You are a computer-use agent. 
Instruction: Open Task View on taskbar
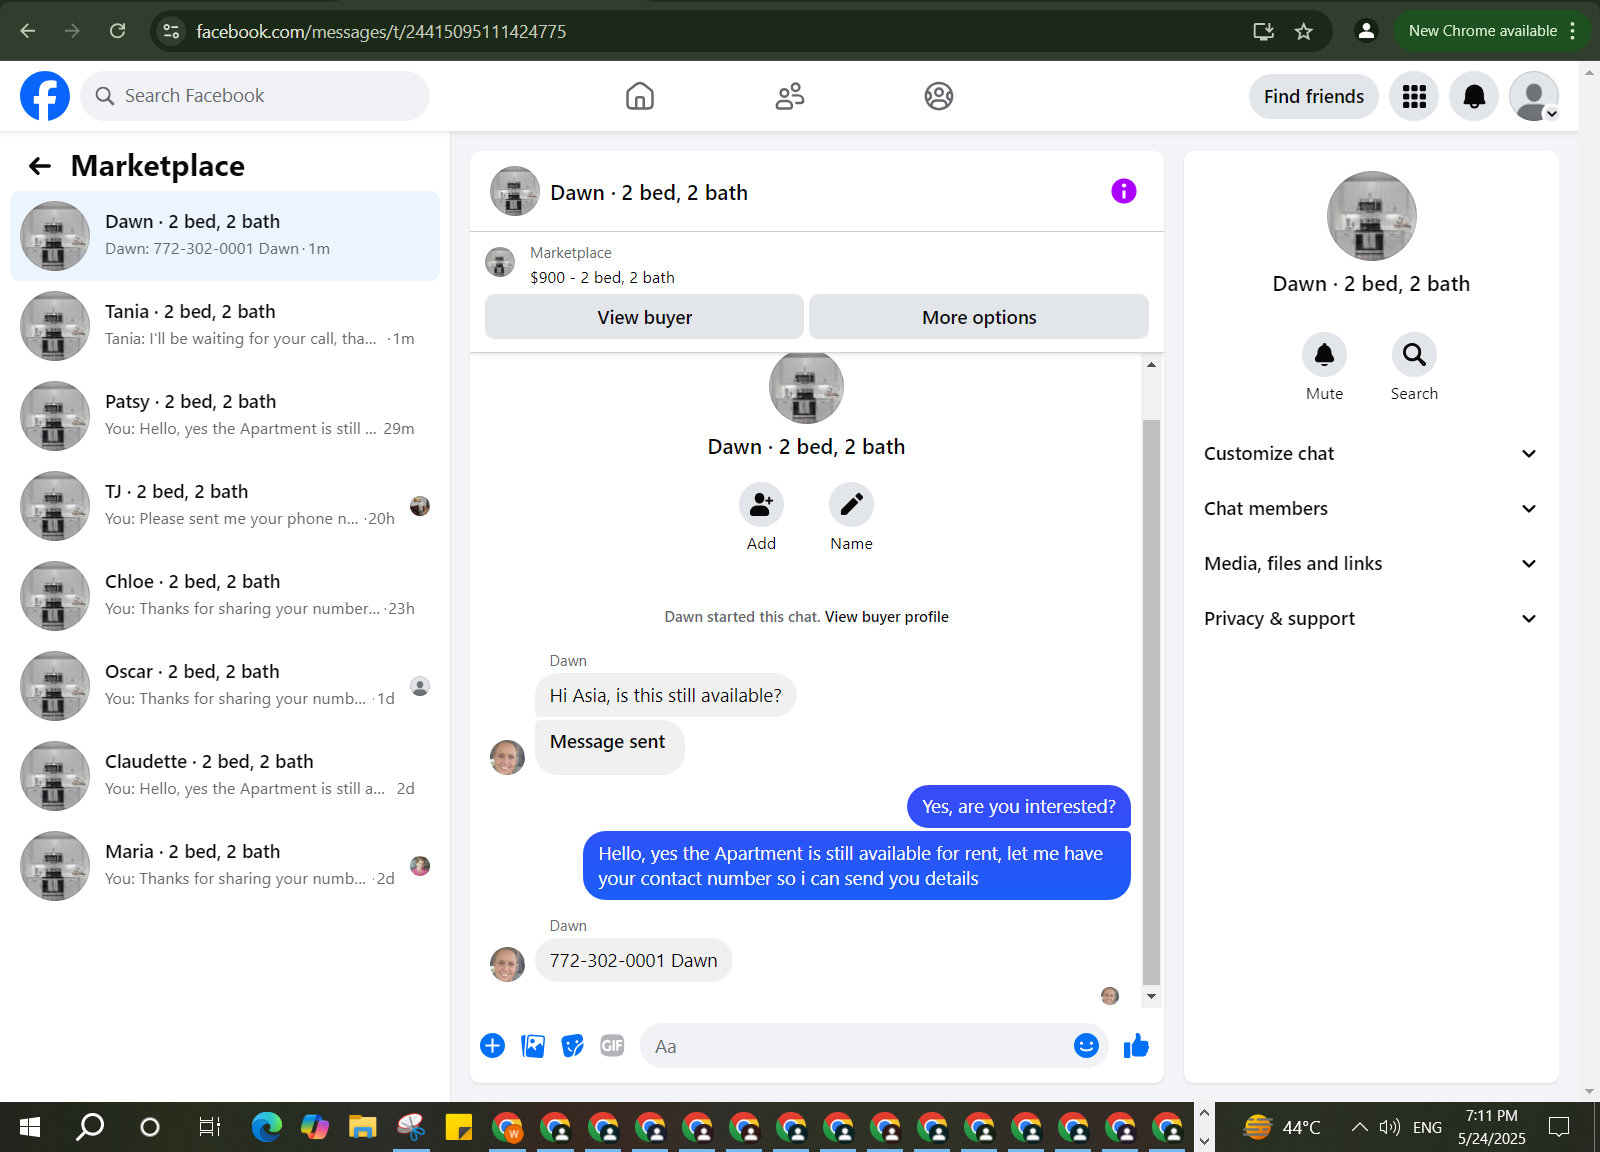point(209,1127)
